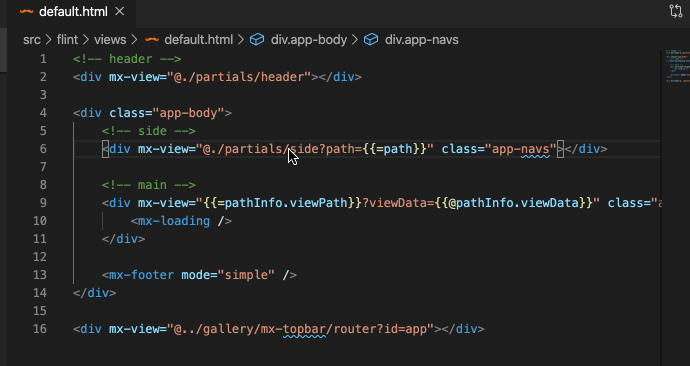Click the '@./partials/header' string on line 2
Image resolution: width=690 pixels, height=366 pixels.
tap(239, 77)
